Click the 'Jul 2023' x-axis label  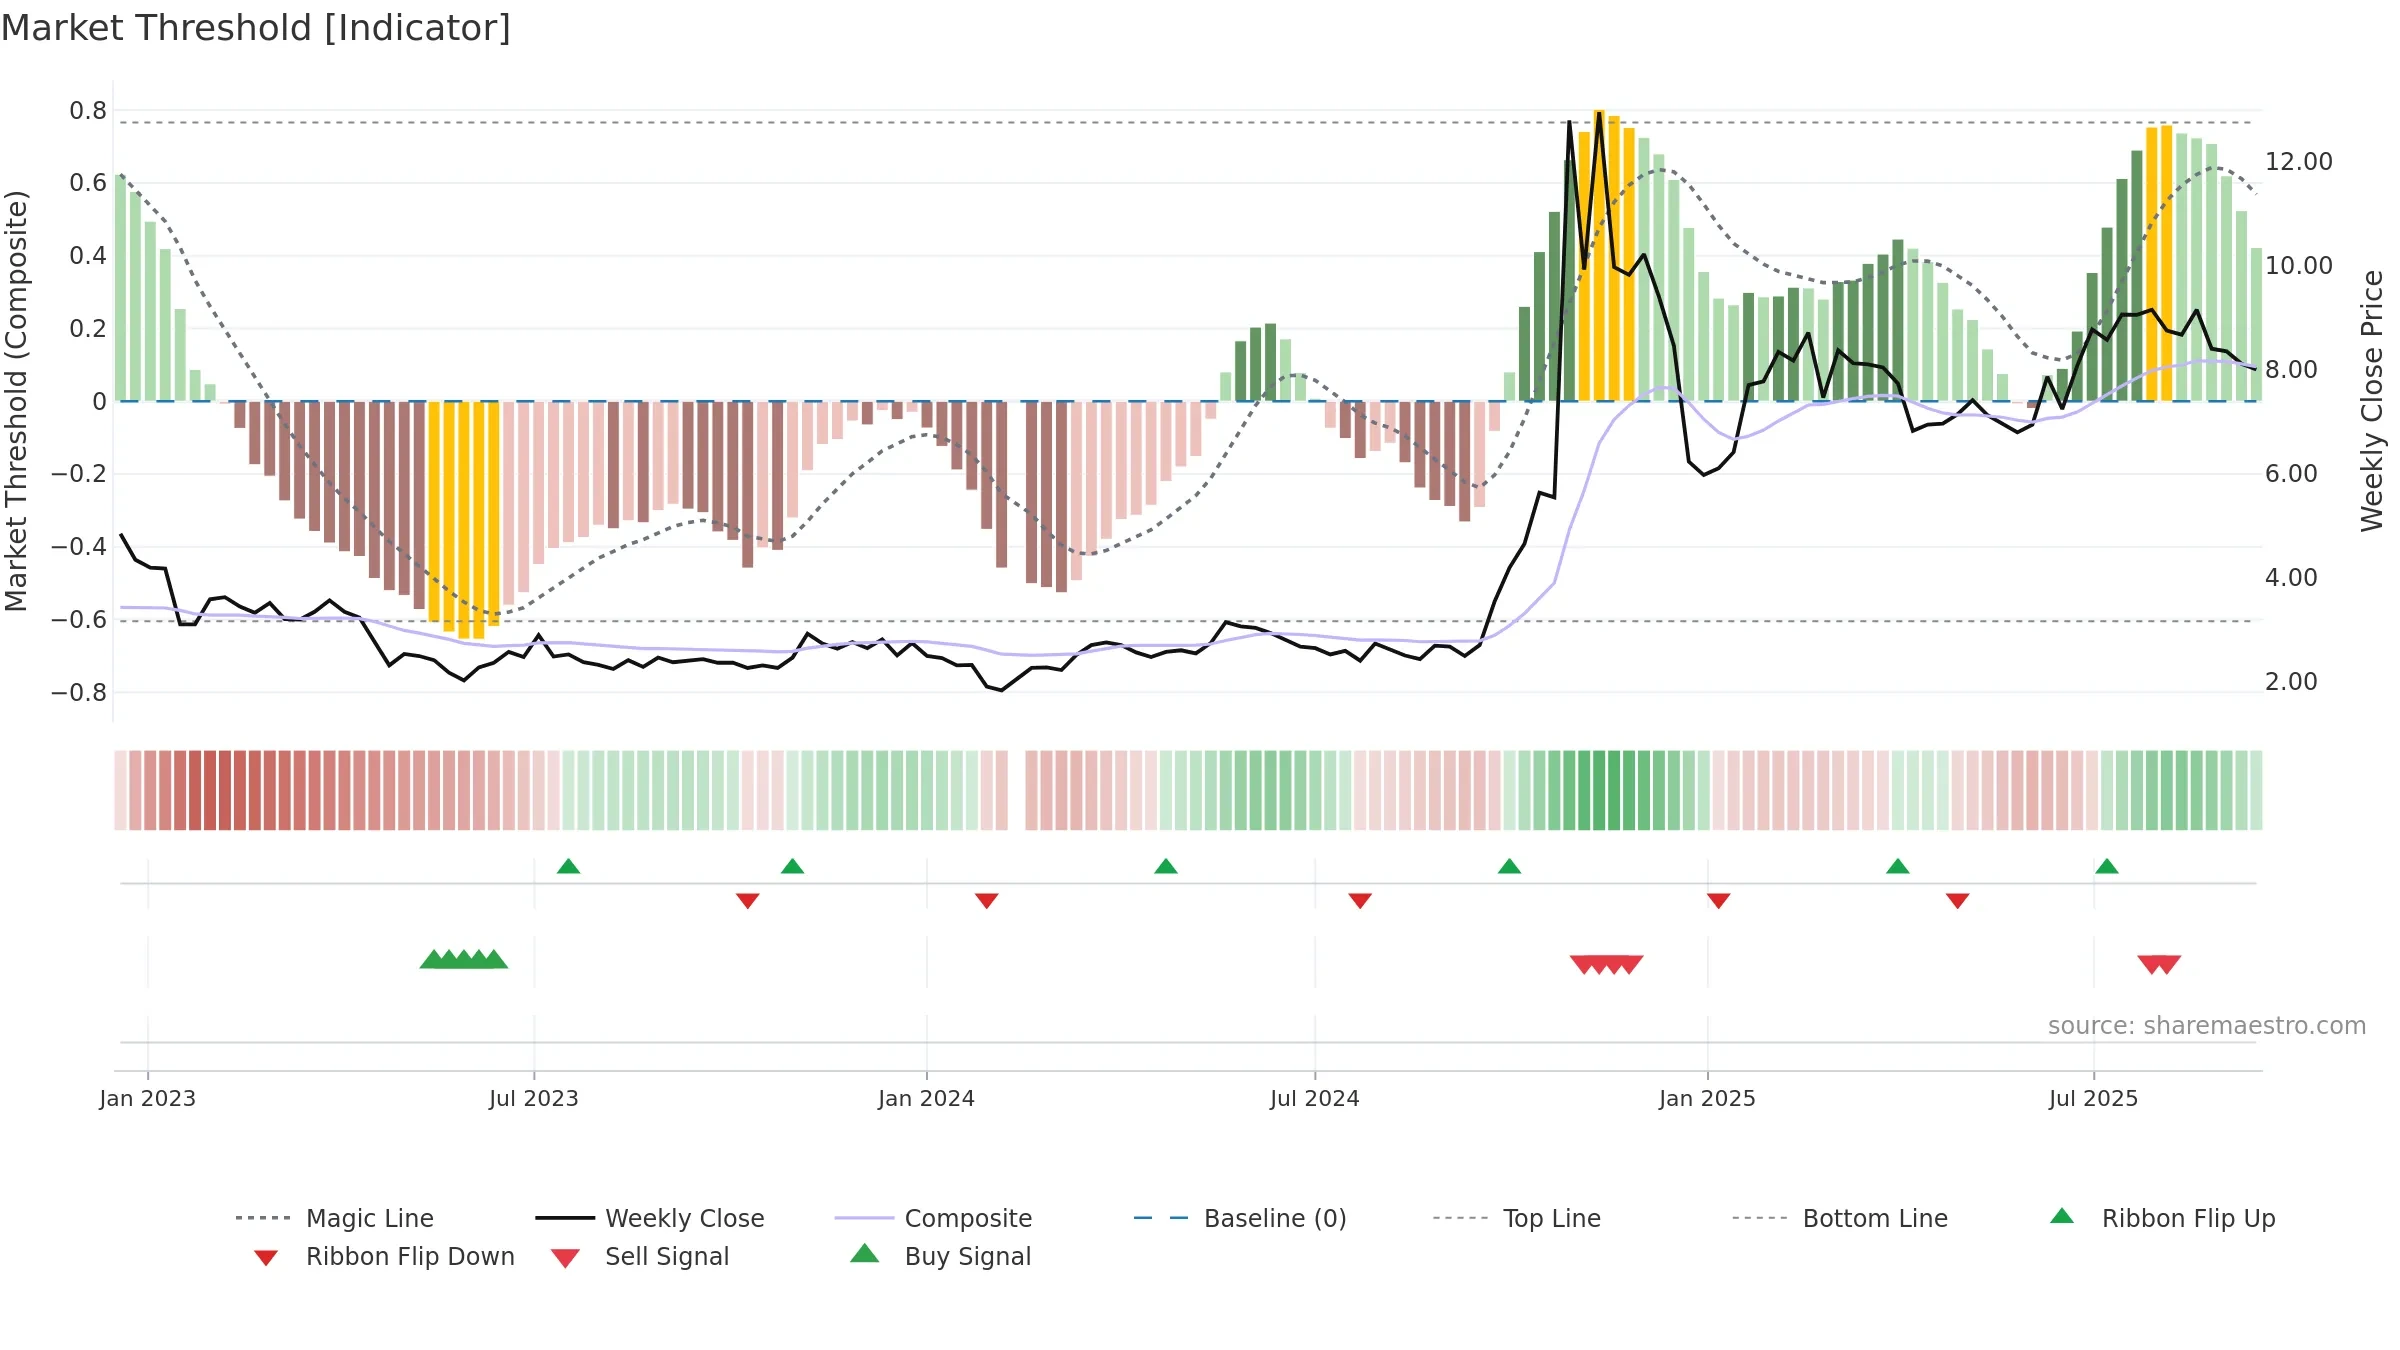point(534,1098)
